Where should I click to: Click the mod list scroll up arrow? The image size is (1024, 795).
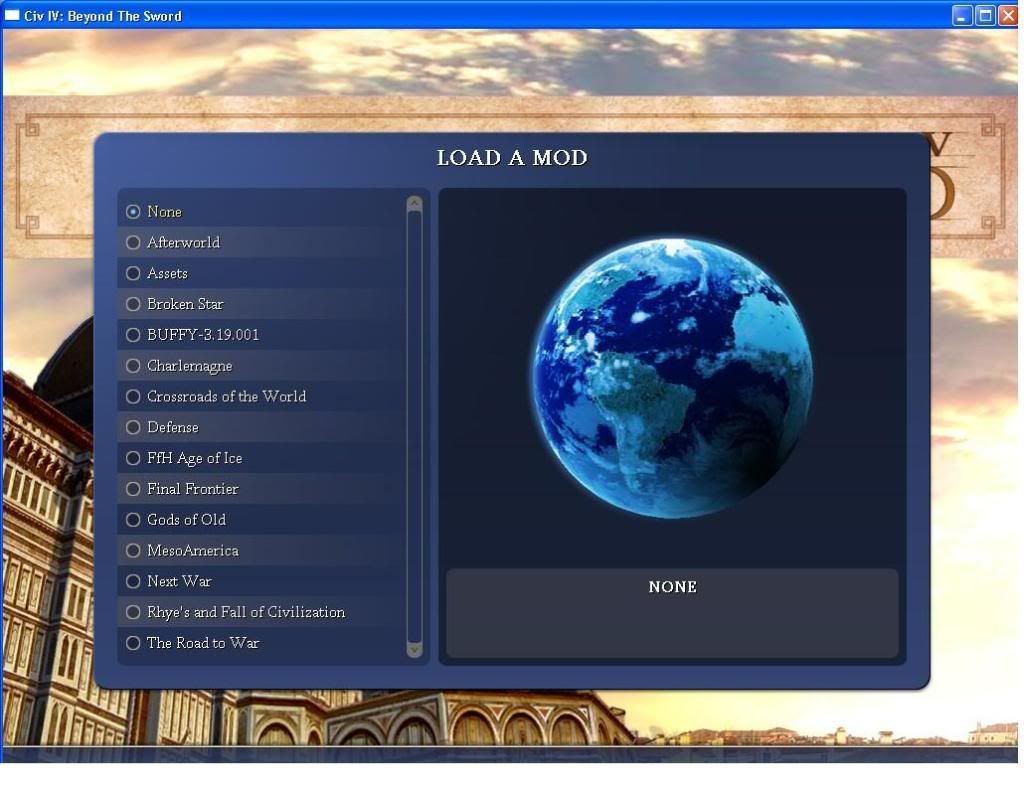(414, 204)
